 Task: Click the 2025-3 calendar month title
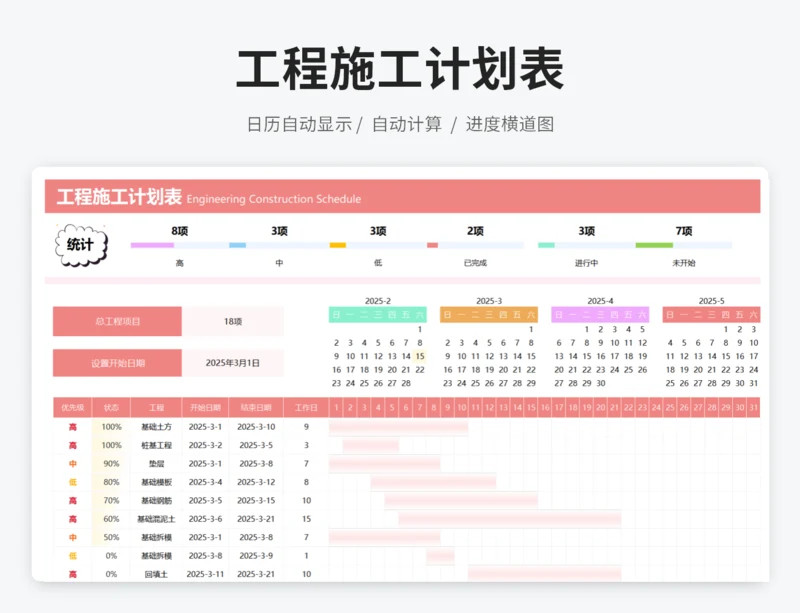489,301
